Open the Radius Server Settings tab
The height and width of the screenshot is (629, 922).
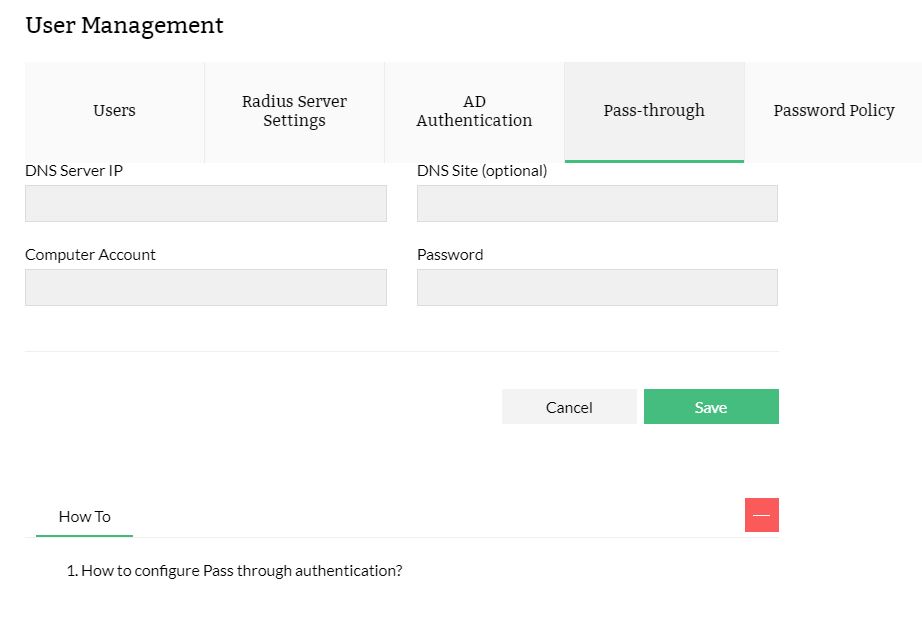(x=294, y=111)
